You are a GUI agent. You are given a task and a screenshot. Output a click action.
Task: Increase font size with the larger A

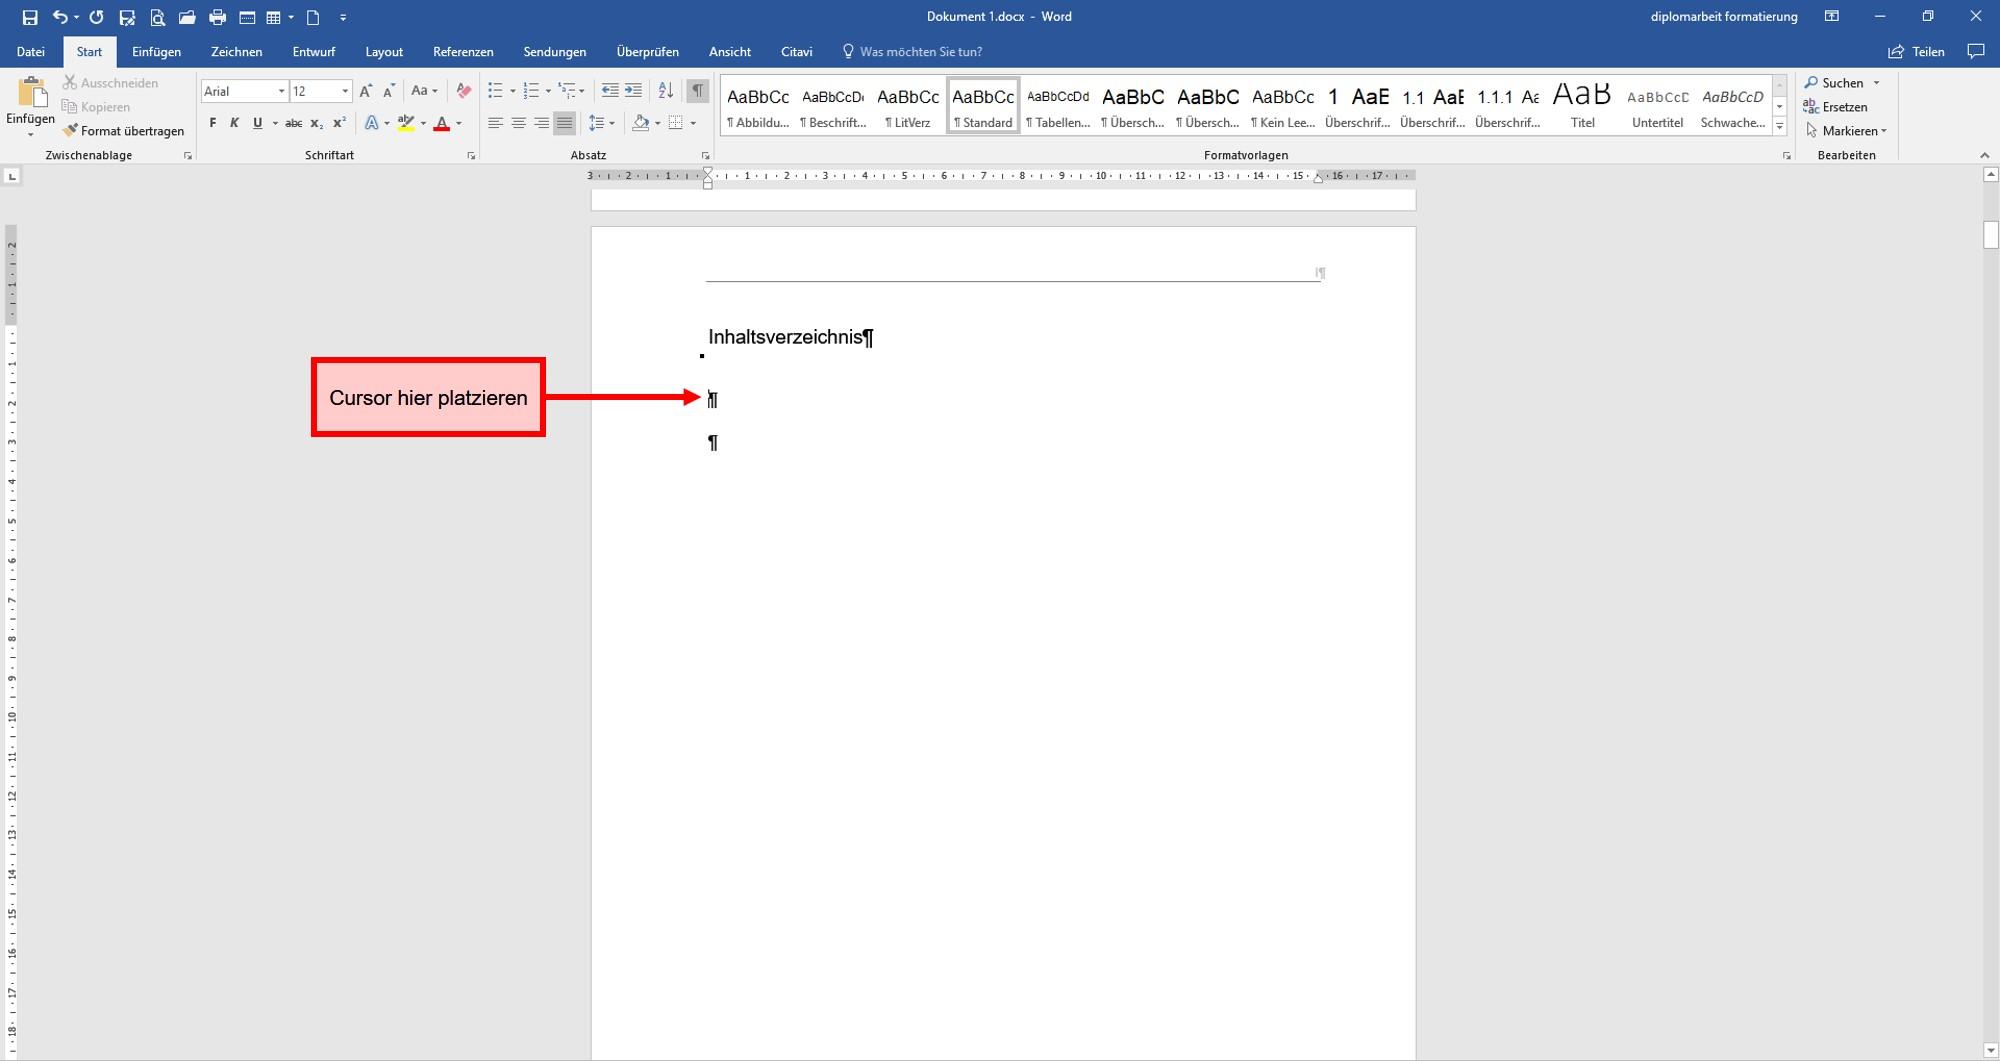click(366, 91)
